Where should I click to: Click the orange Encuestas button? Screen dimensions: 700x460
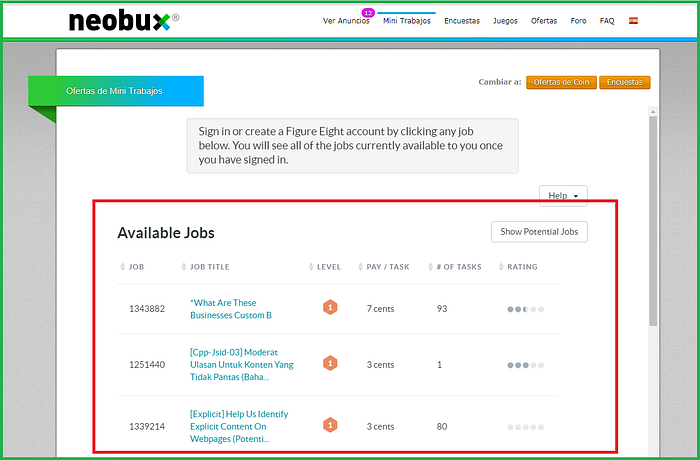625,82
